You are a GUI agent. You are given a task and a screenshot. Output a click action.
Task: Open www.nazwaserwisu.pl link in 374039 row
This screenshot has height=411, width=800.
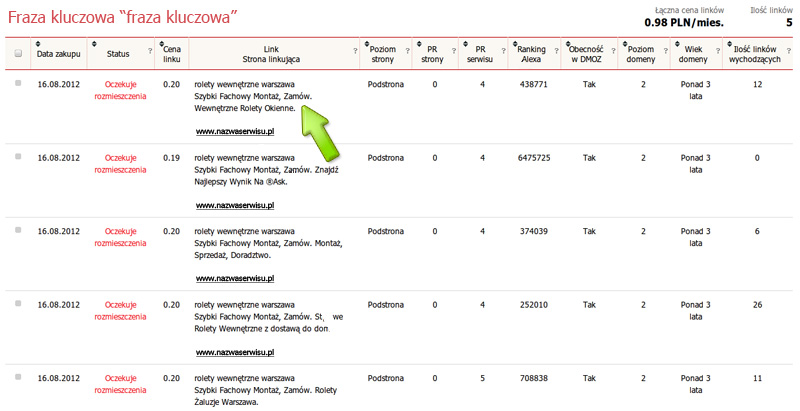(235, 278)
